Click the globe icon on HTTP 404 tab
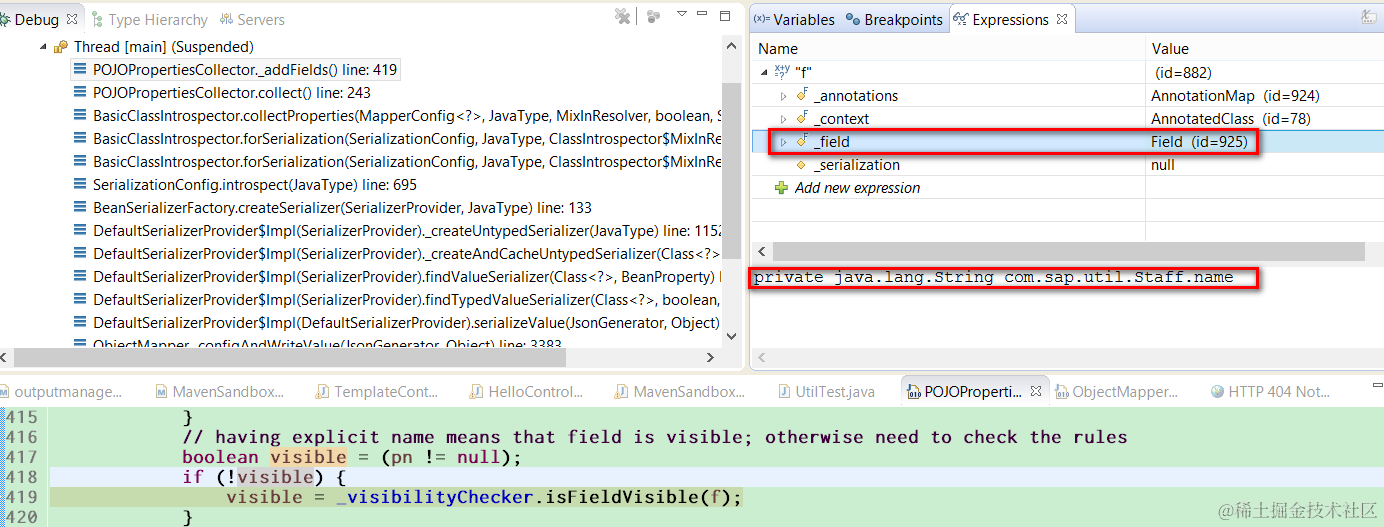Viewport: 1384px width, 527px height. click(1217, 392)
